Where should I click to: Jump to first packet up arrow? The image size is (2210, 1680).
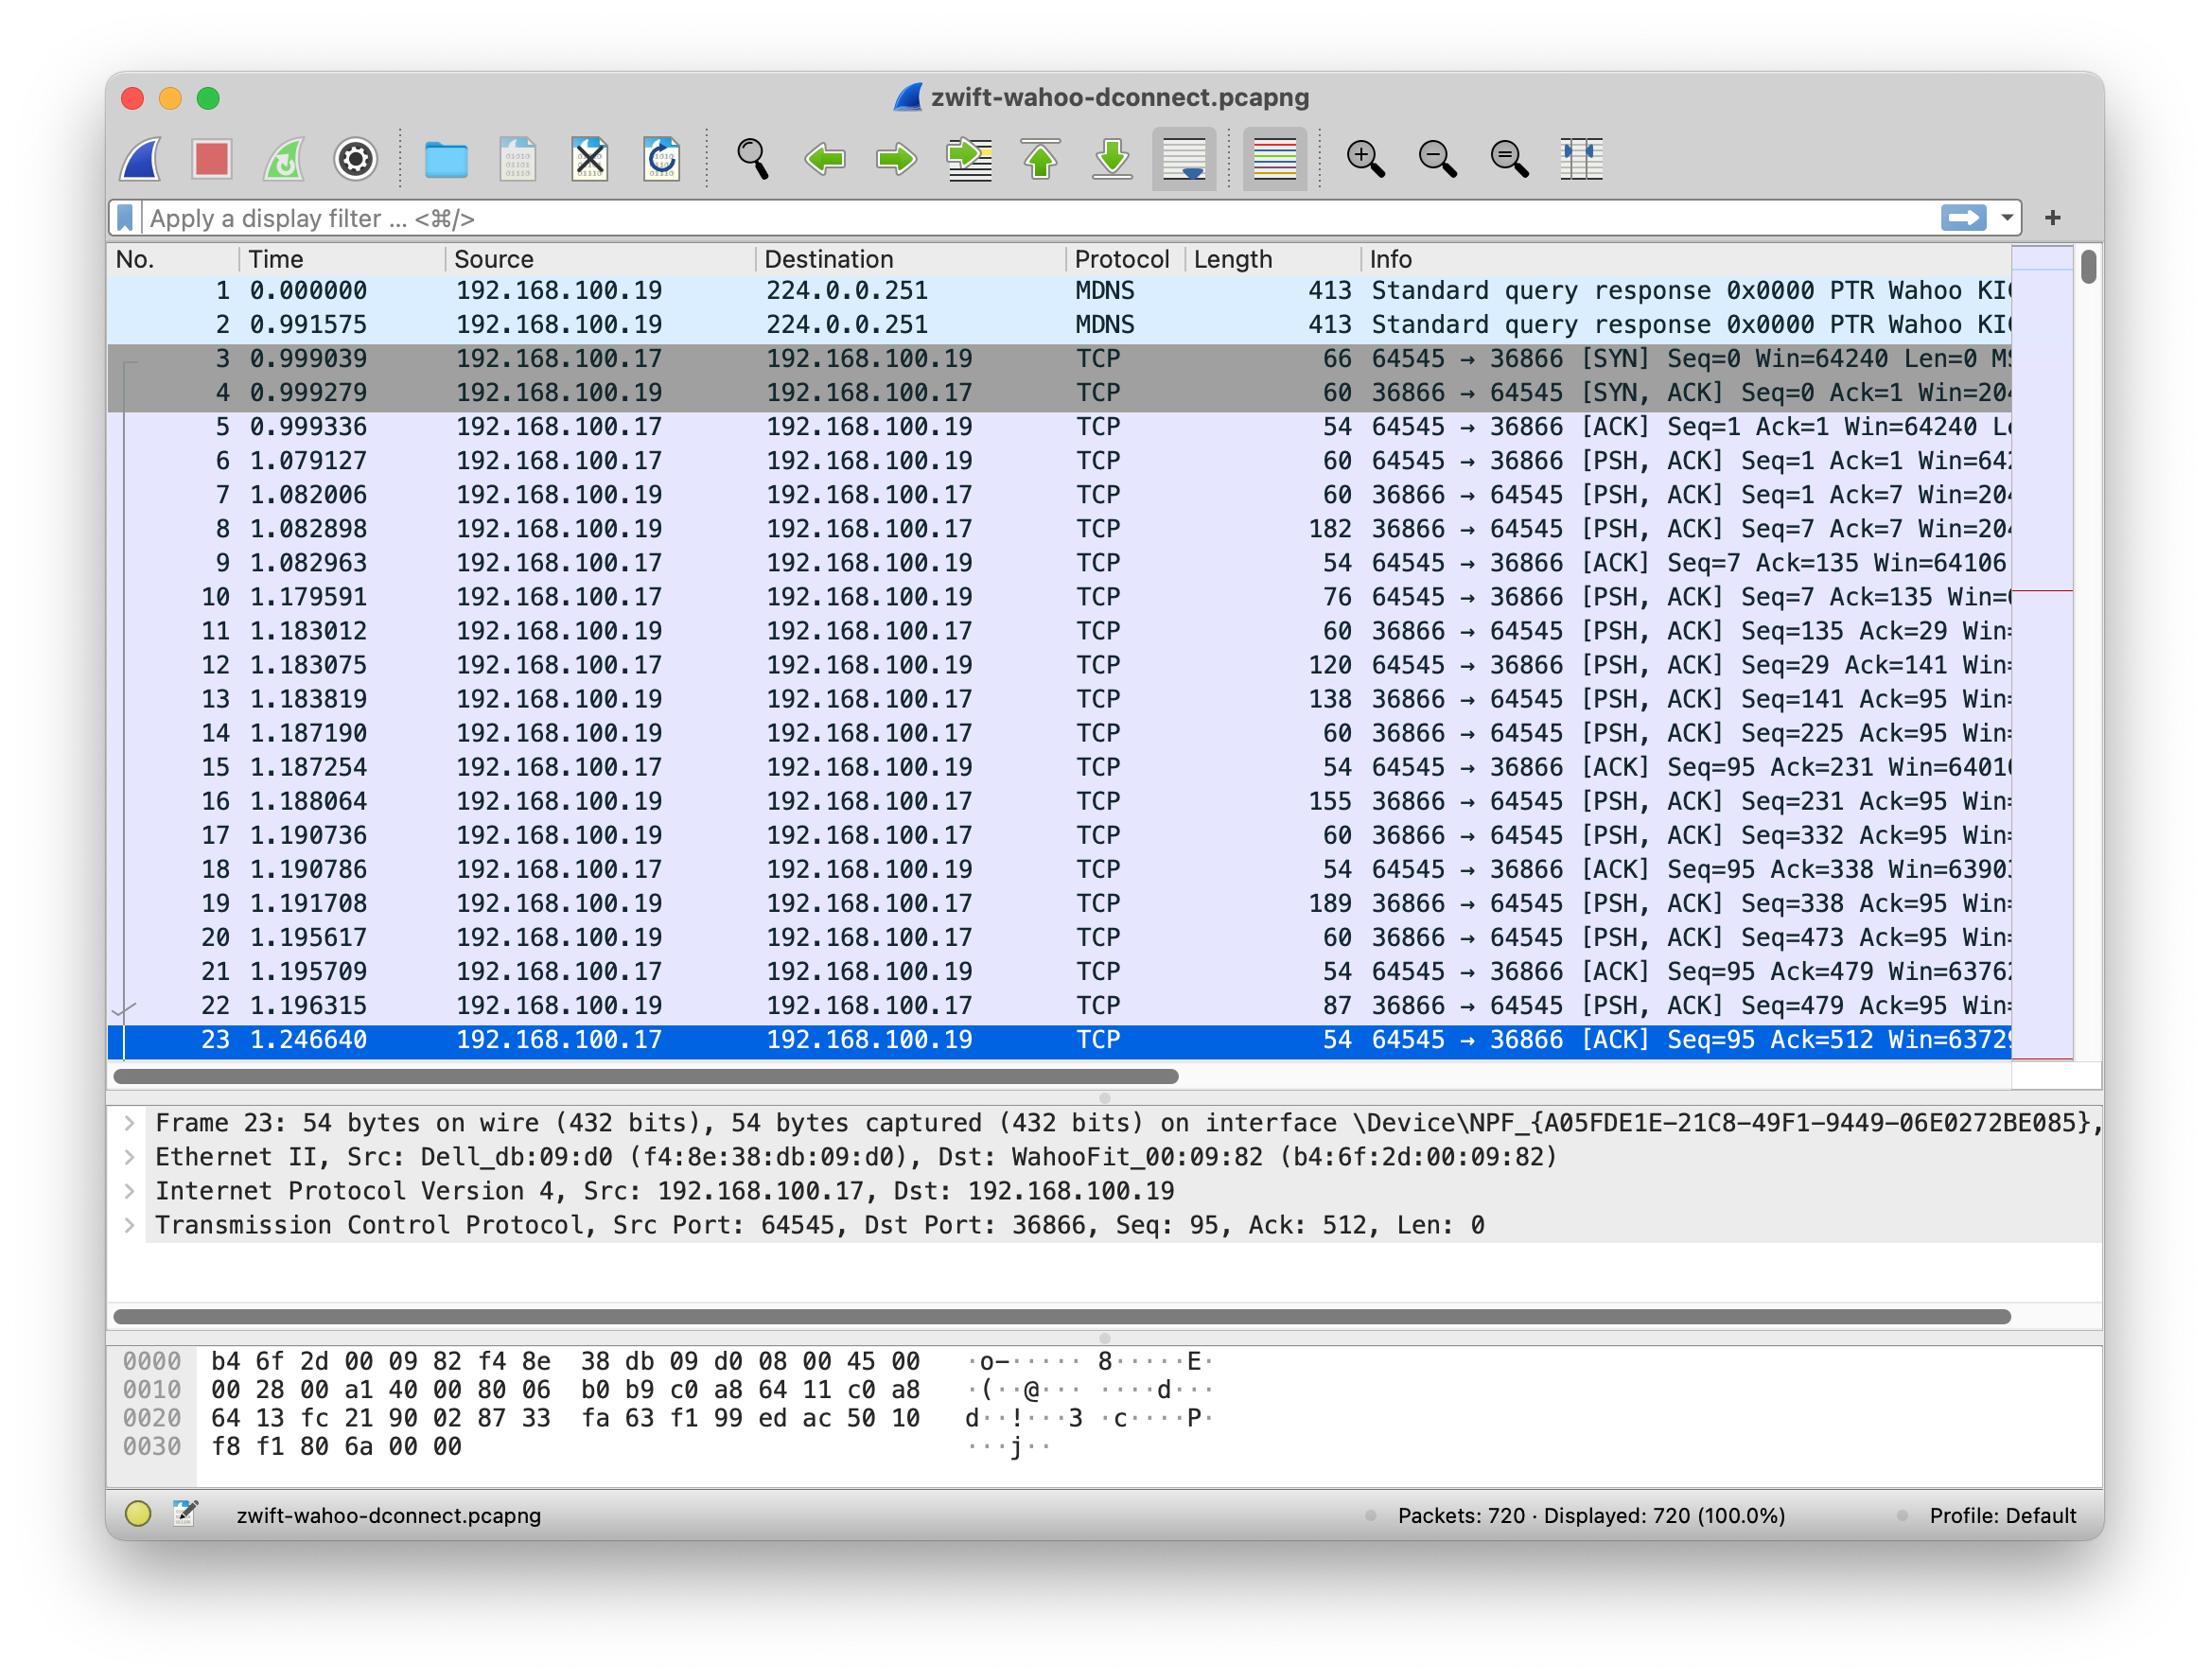1041,159
